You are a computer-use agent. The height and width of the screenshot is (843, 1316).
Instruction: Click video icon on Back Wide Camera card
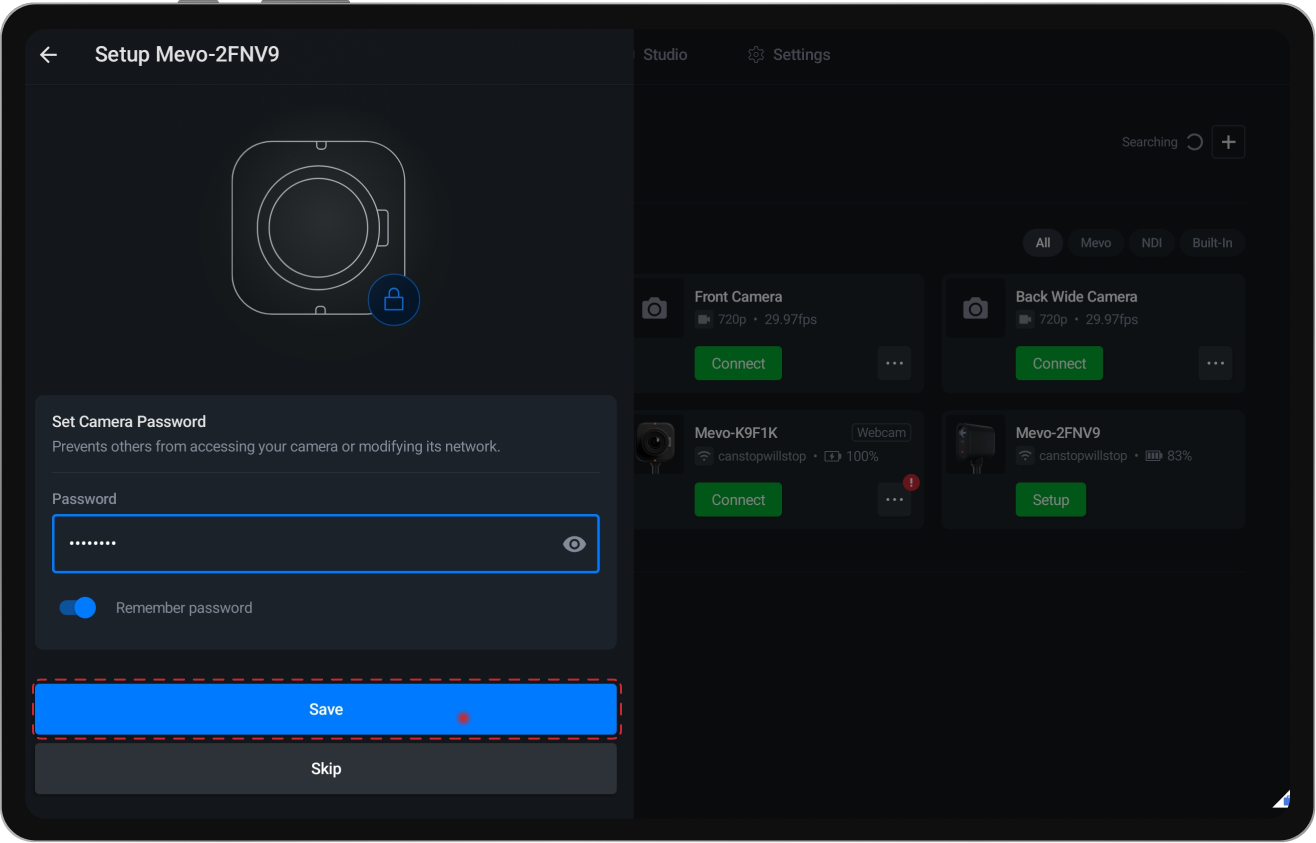[x=1025, y=320]
